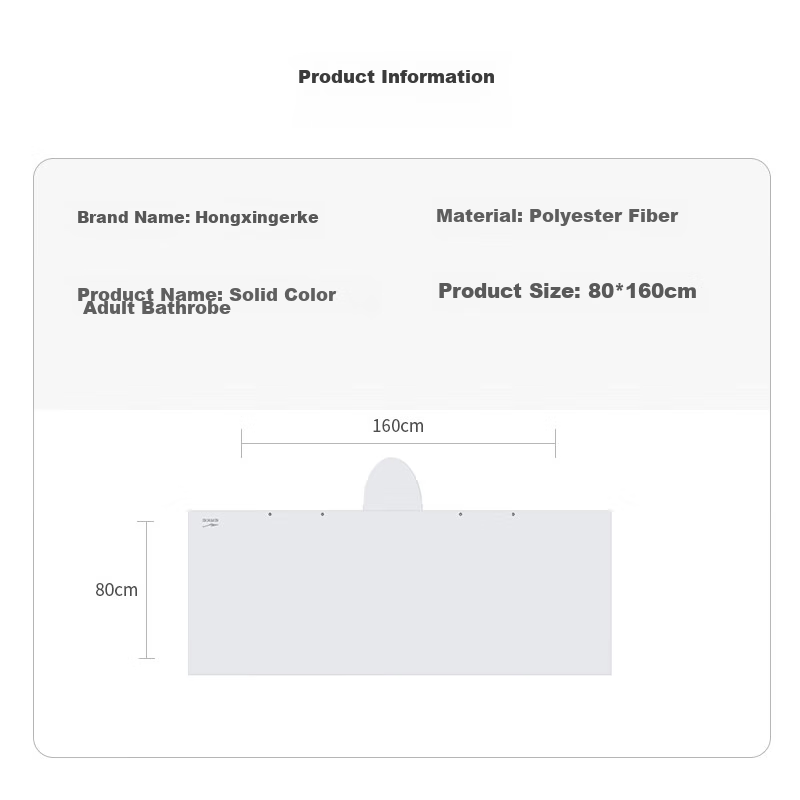Click the center of the gray towel body
The image size is (800, 800).
coord(400,592)
